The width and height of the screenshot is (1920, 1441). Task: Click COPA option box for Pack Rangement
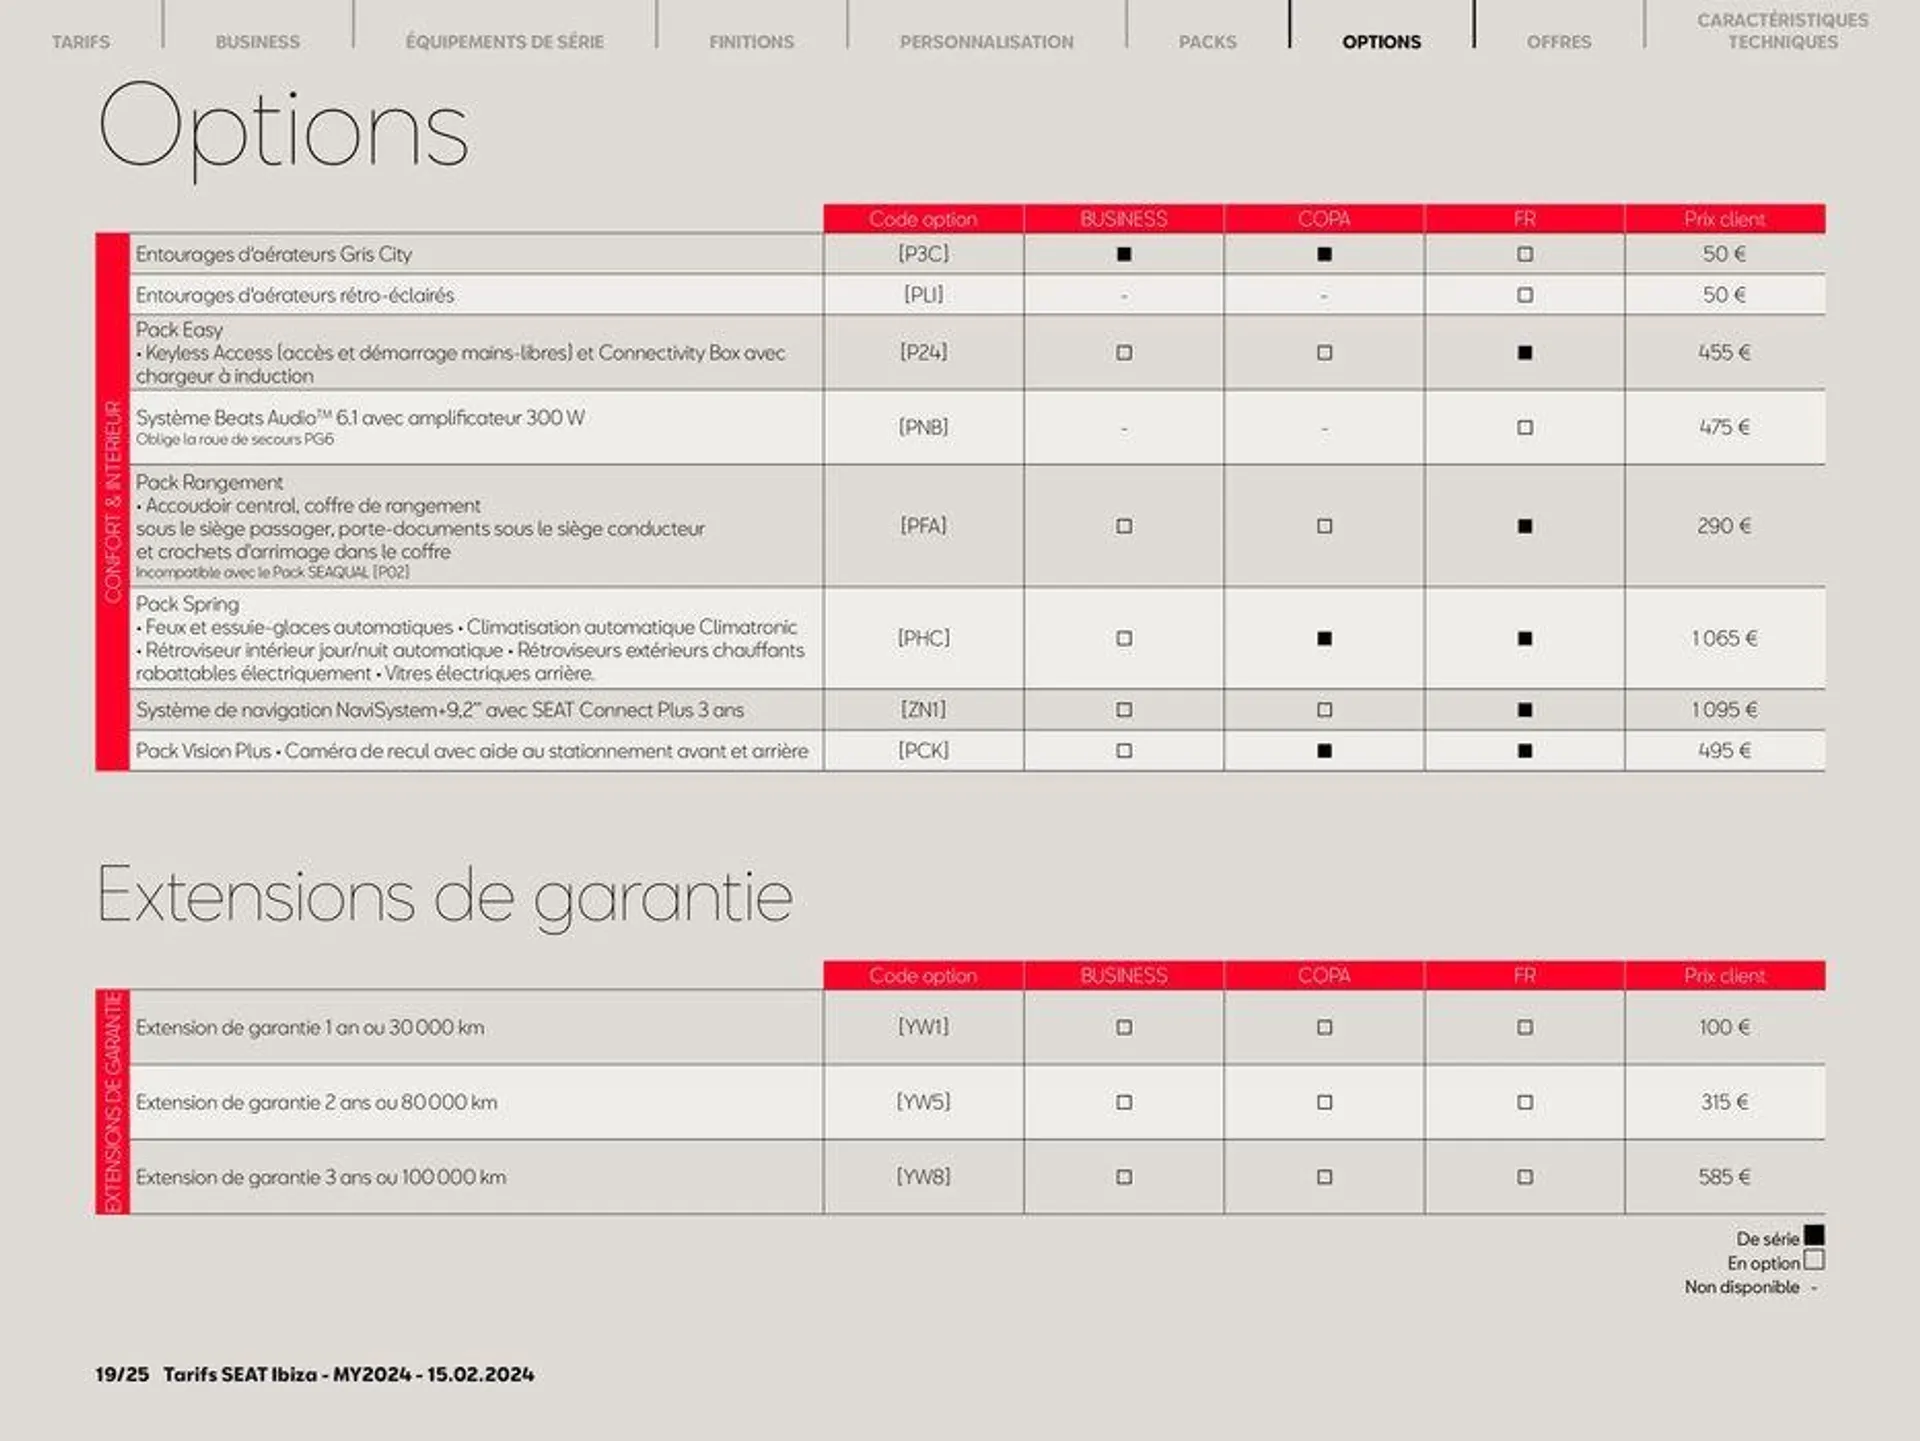coord(1324,526)
